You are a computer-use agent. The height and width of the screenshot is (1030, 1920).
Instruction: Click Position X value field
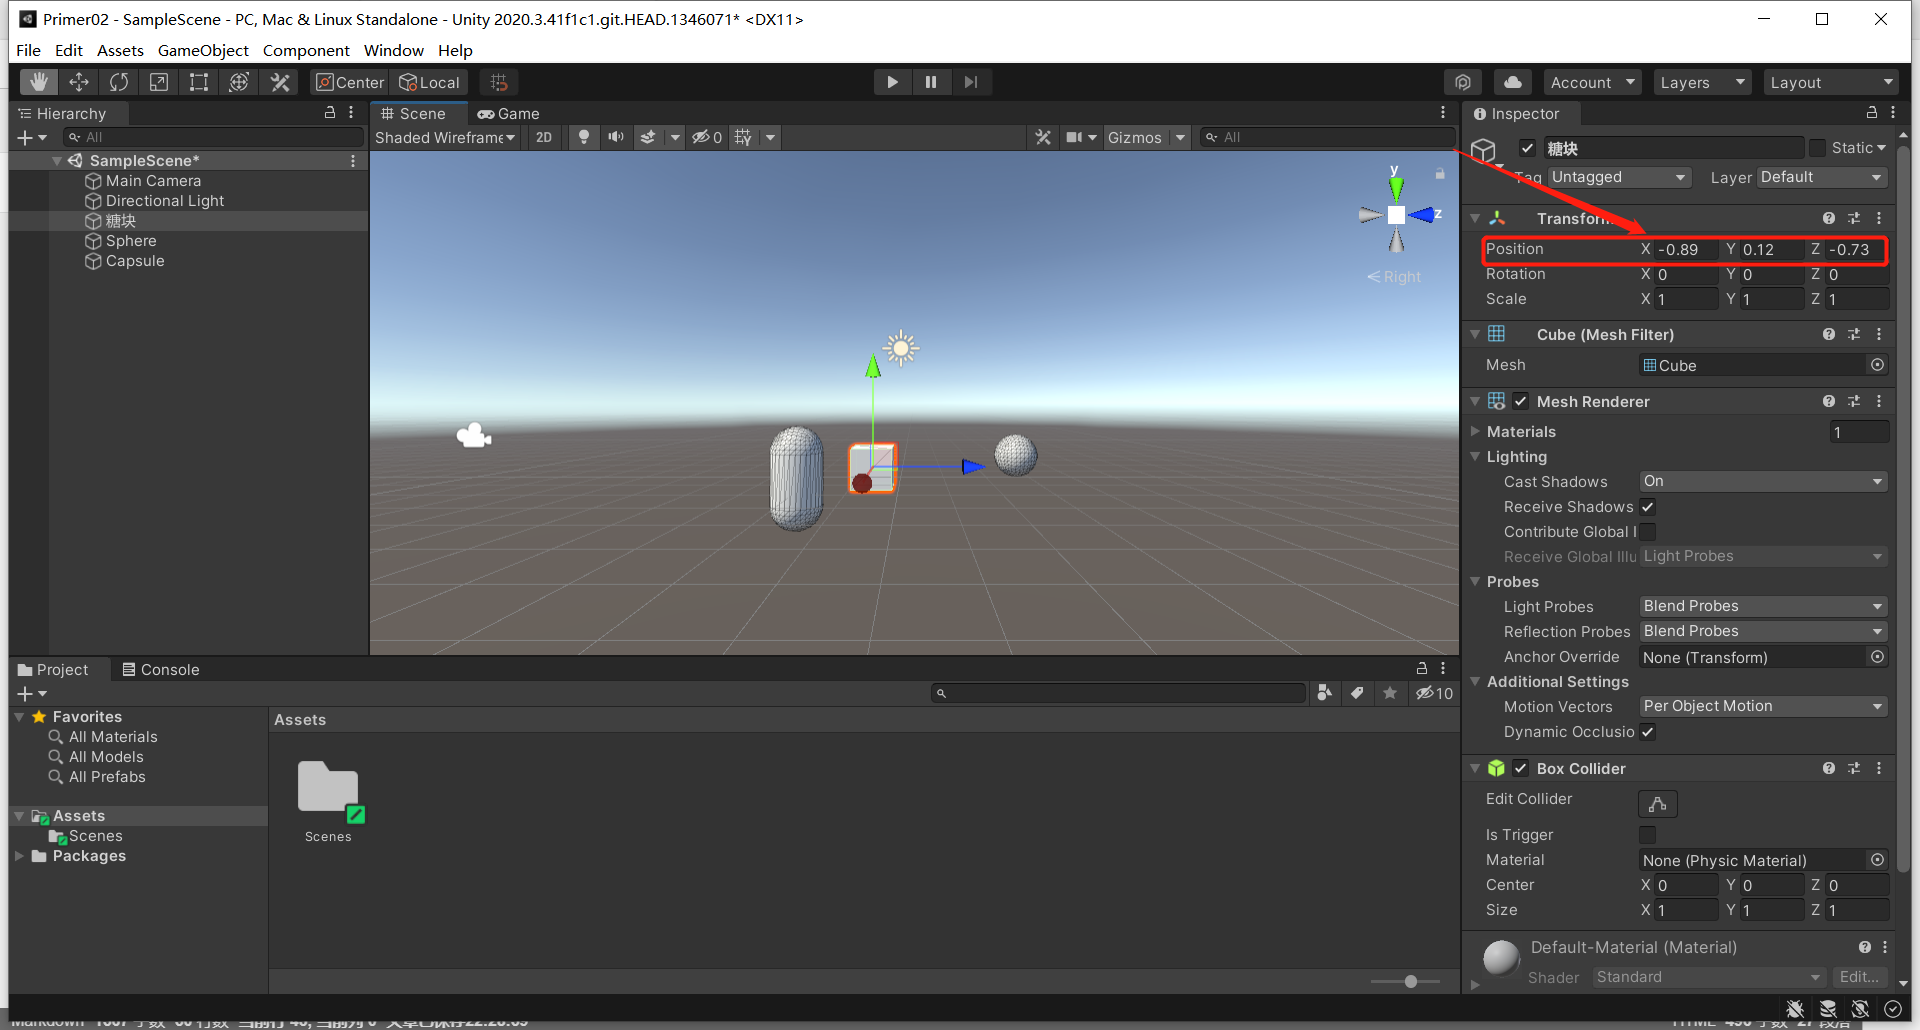pos(1686,249)
